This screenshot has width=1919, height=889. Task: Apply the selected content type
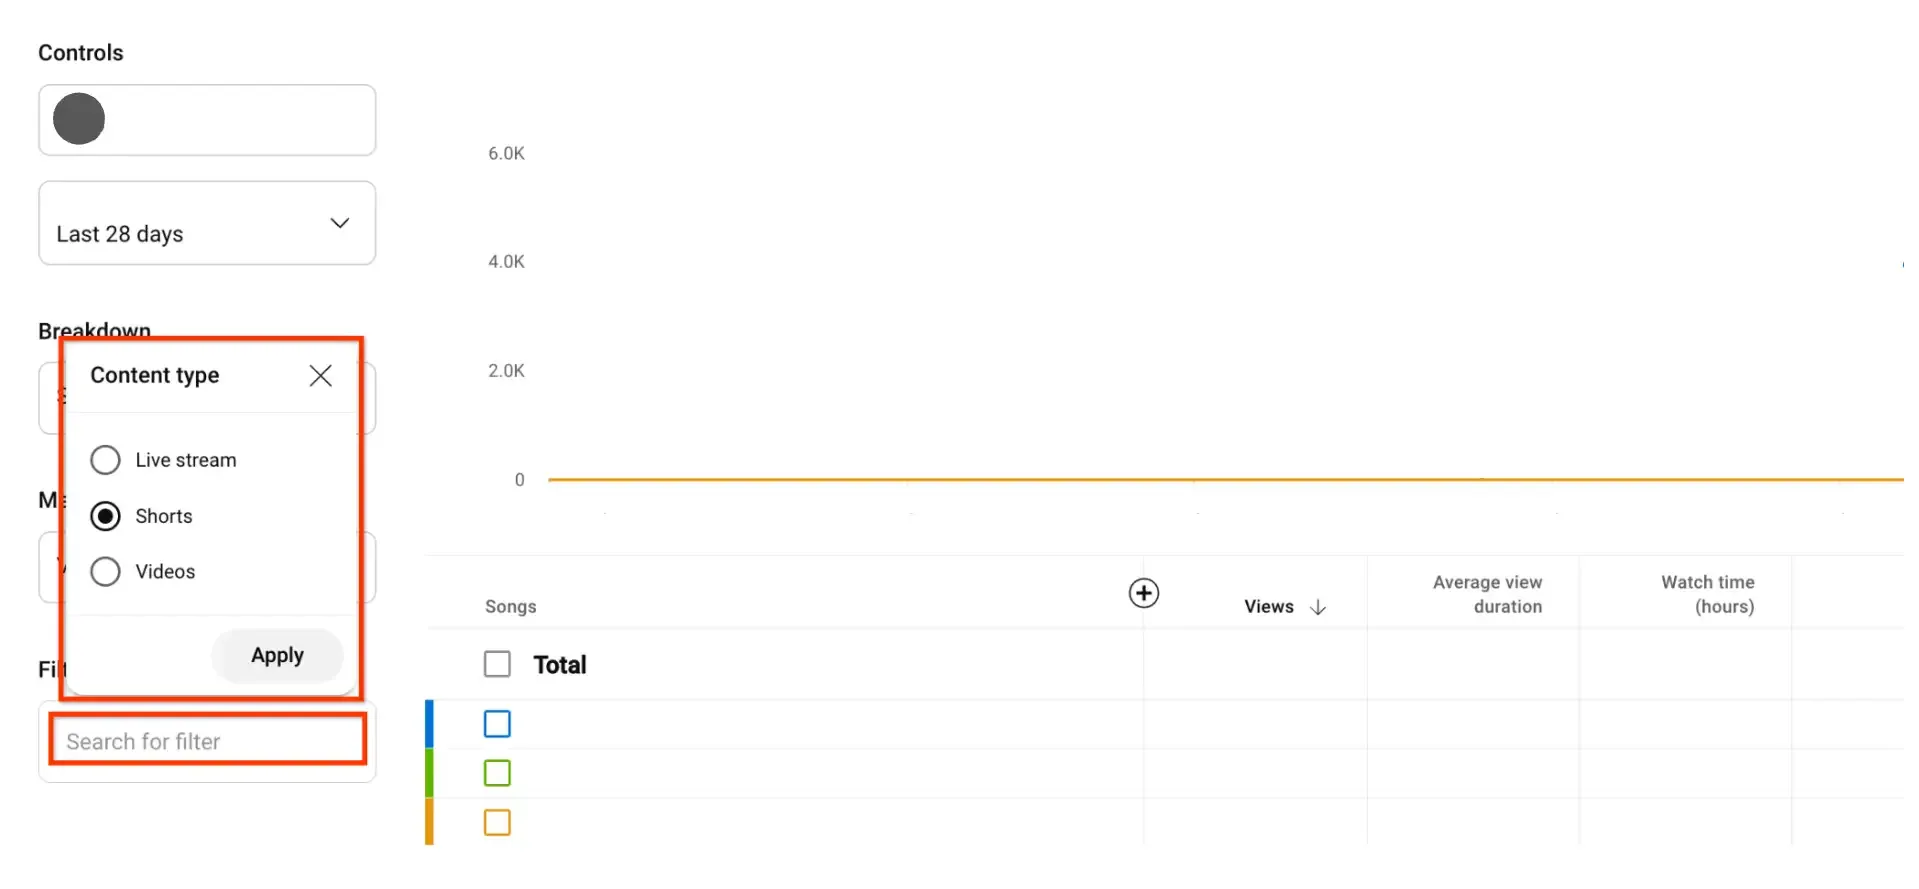click(x=277, y=655)
